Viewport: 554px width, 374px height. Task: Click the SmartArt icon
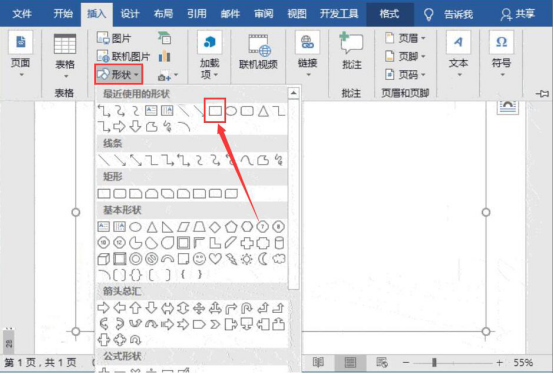click(x=165, y=38)
